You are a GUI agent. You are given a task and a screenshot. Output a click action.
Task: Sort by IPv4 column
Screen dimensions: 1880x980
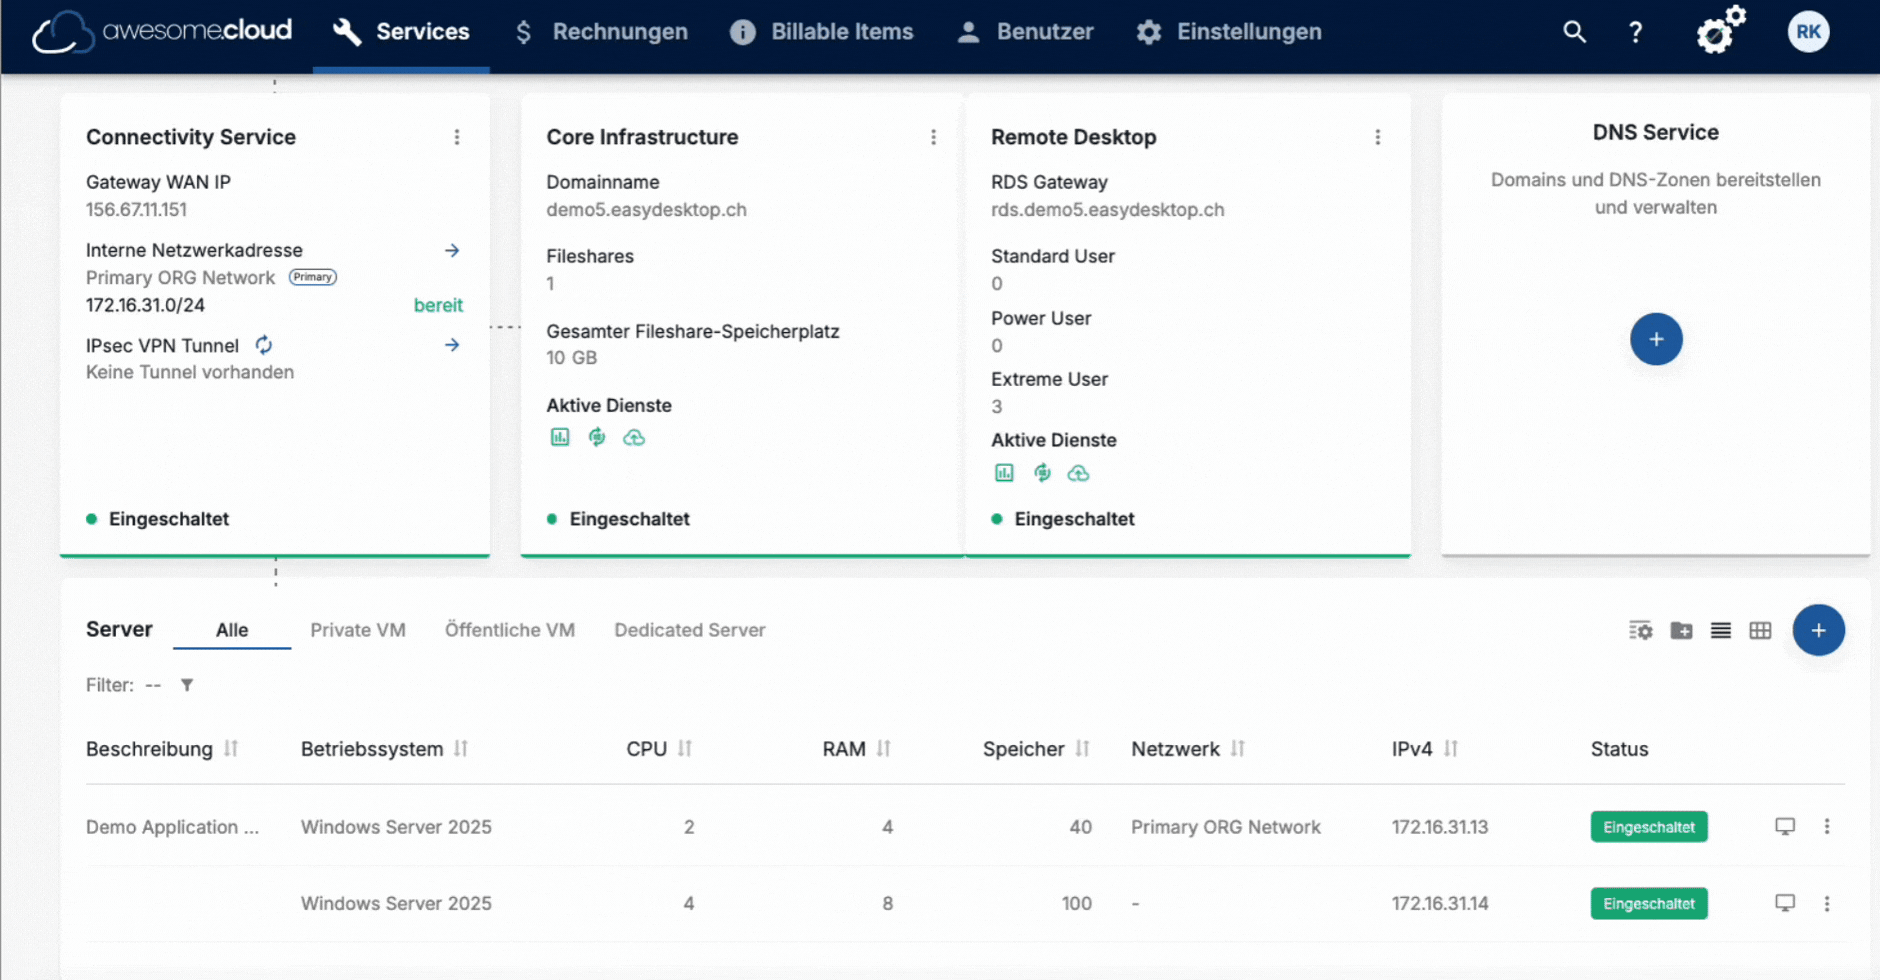tap(1451, 748)
